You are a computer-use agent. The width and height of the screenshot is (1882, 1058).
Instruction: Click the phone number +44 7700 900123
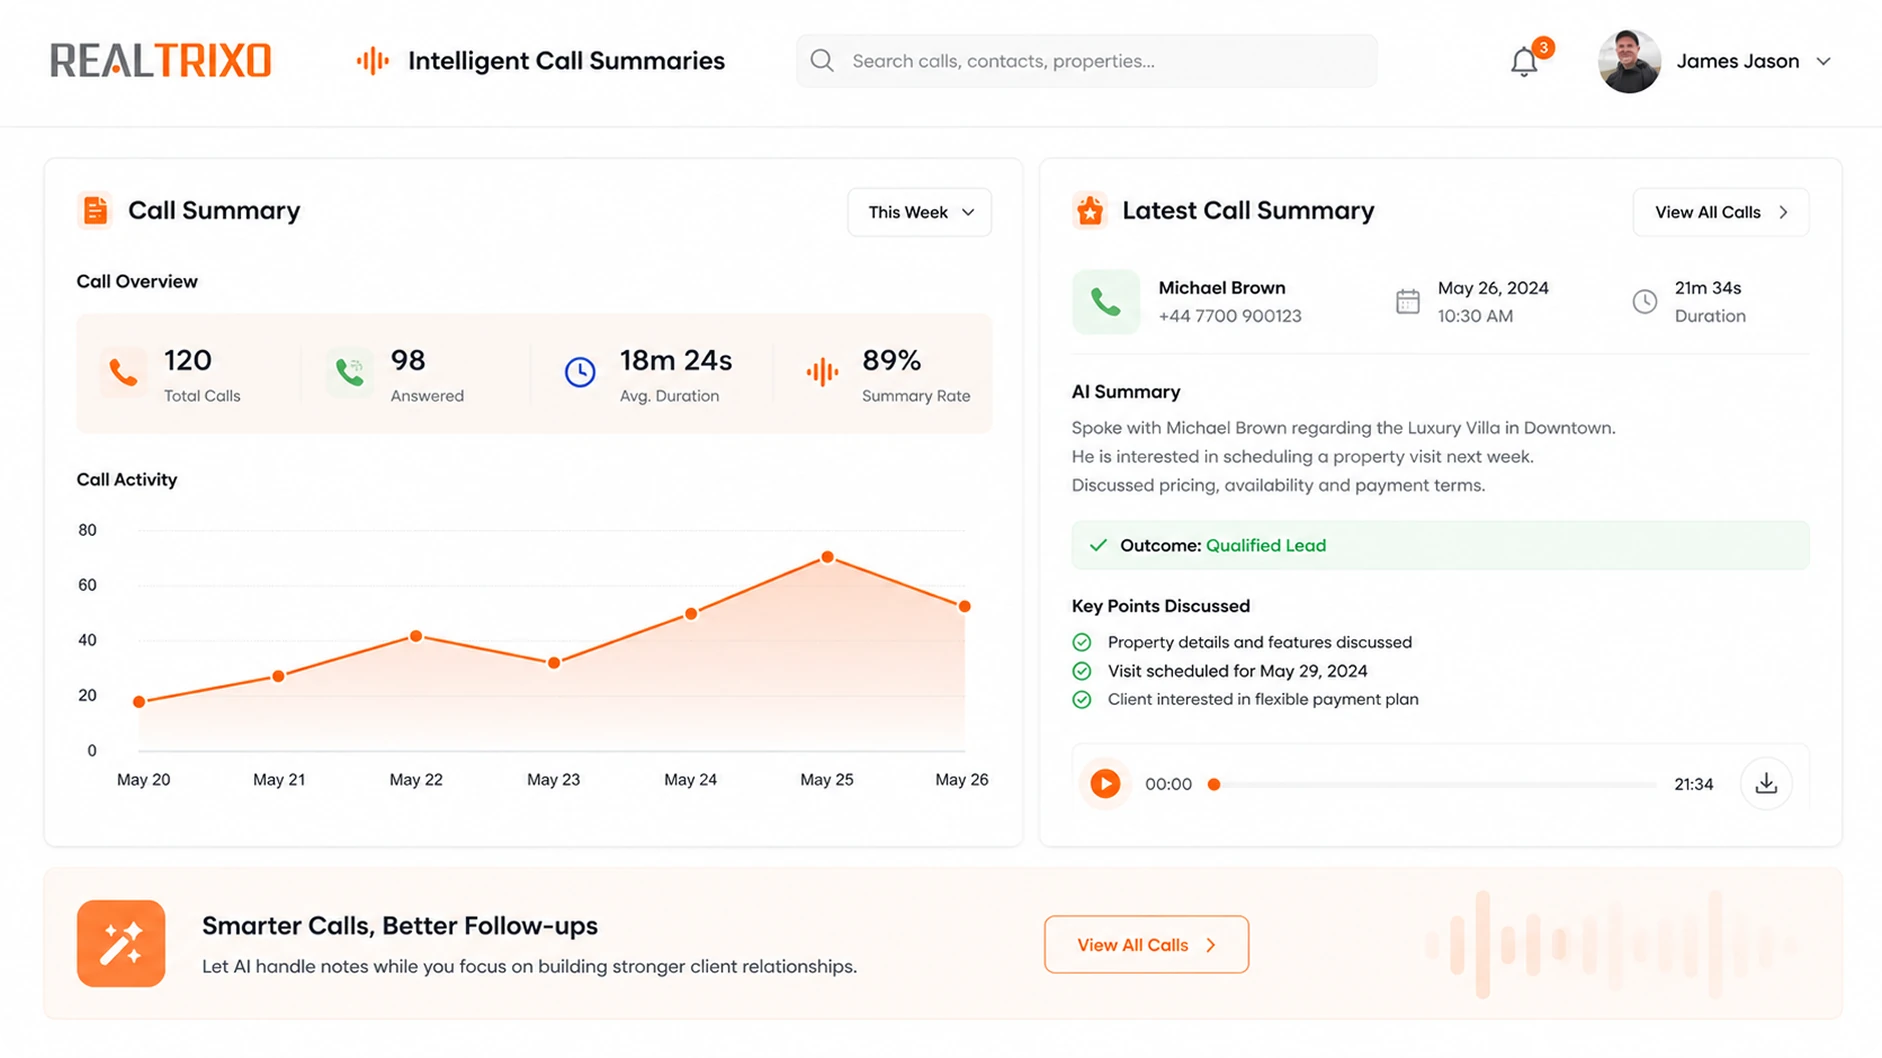point(1230,316)
